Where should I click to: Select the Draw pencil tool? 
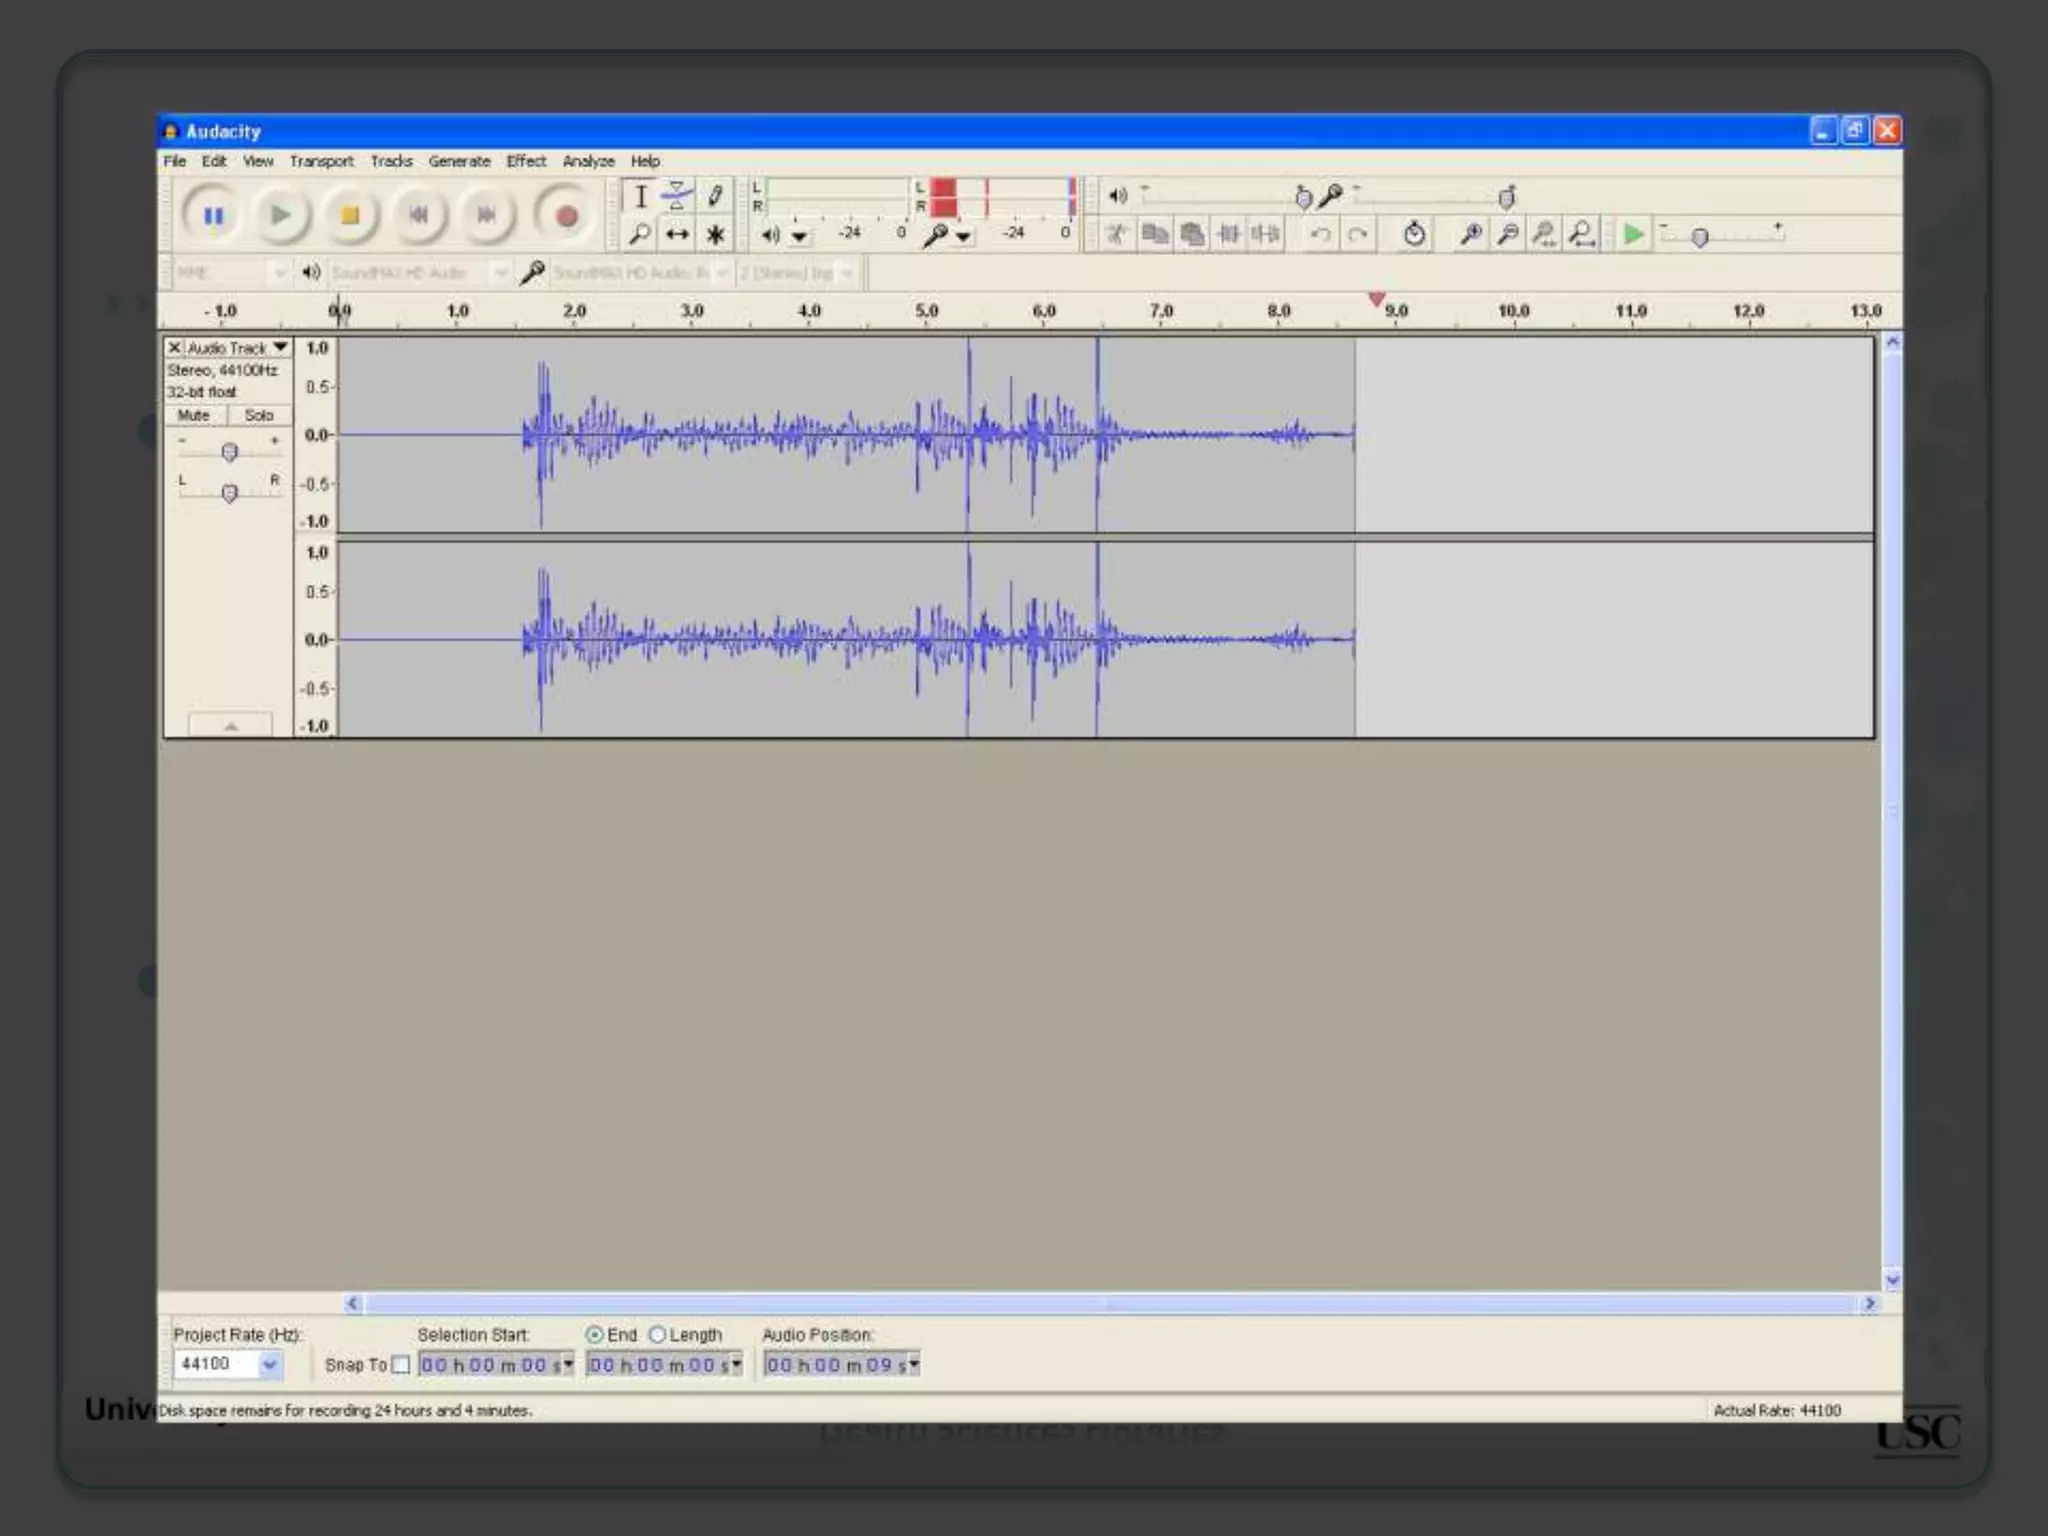point(715,195)
